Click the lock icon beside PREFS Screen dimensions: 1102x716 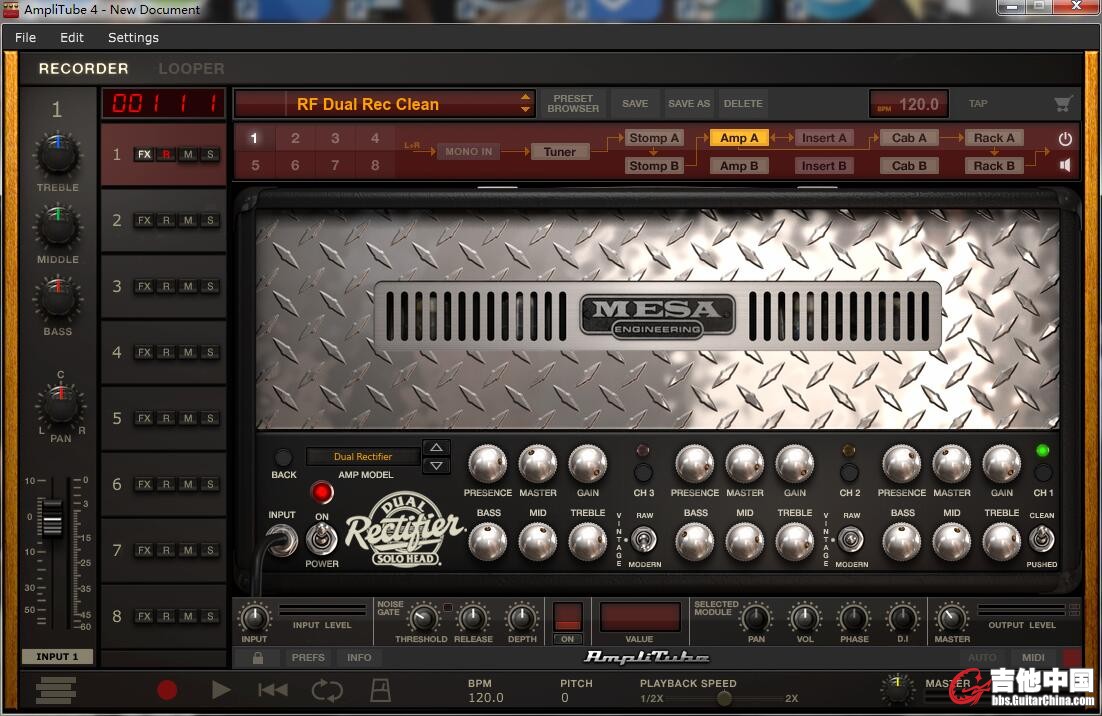click(258, 658)
